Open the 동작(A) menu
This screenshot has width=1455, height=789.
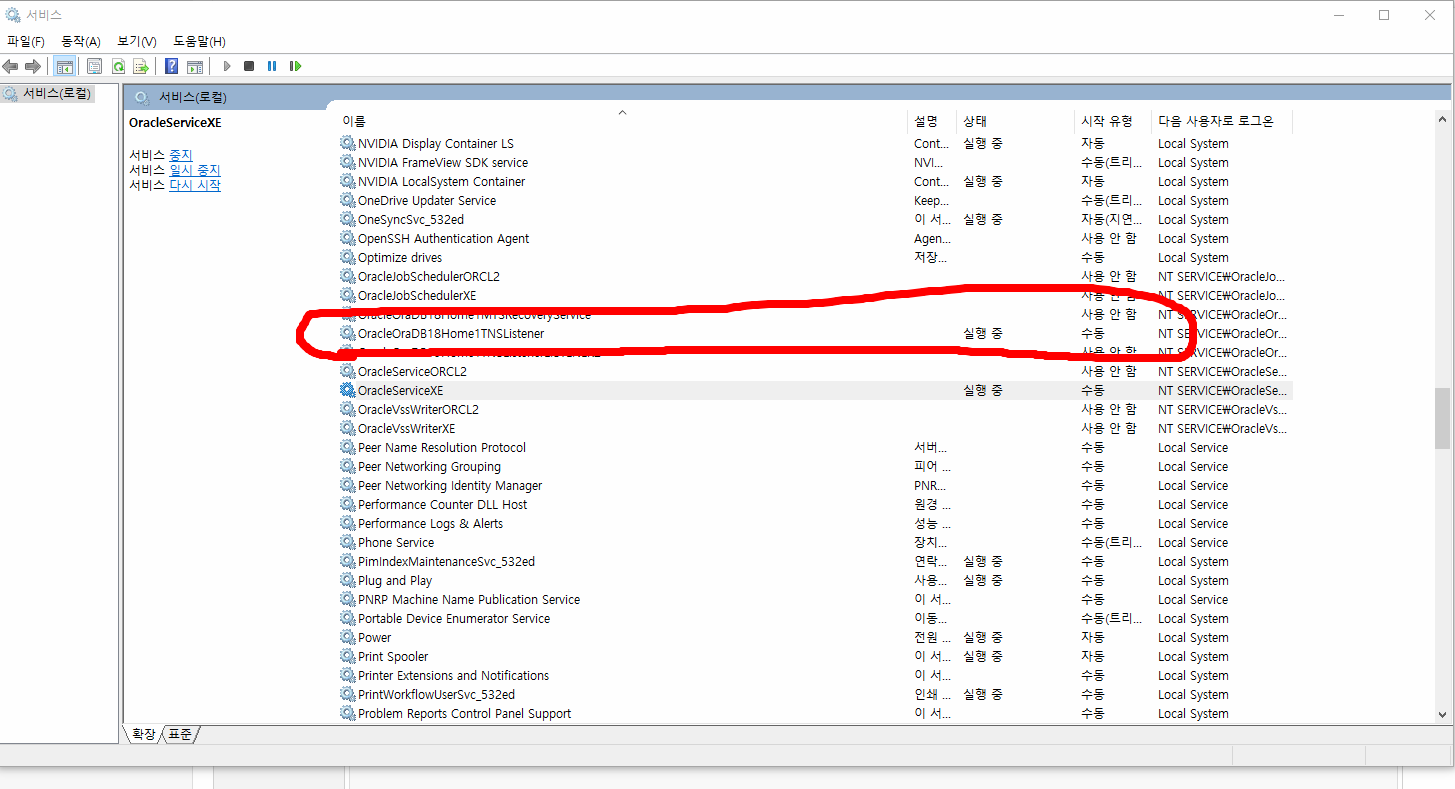tap(81, 41)
